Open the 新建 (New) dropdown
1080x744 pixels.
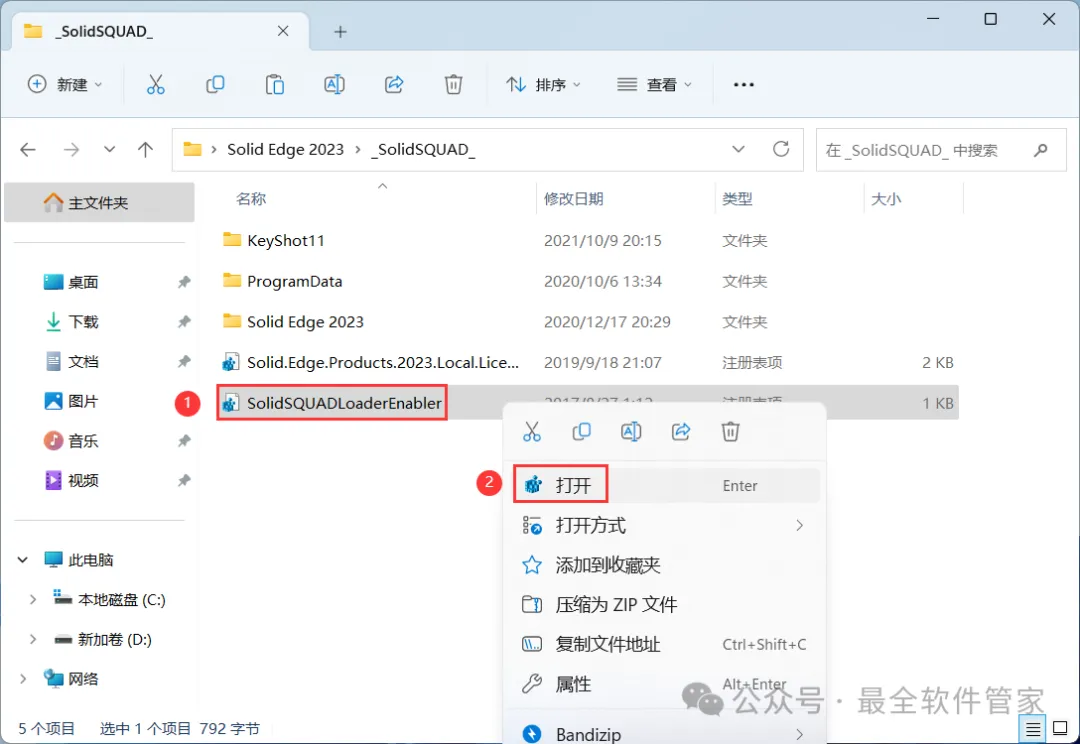tap(65, 85)
